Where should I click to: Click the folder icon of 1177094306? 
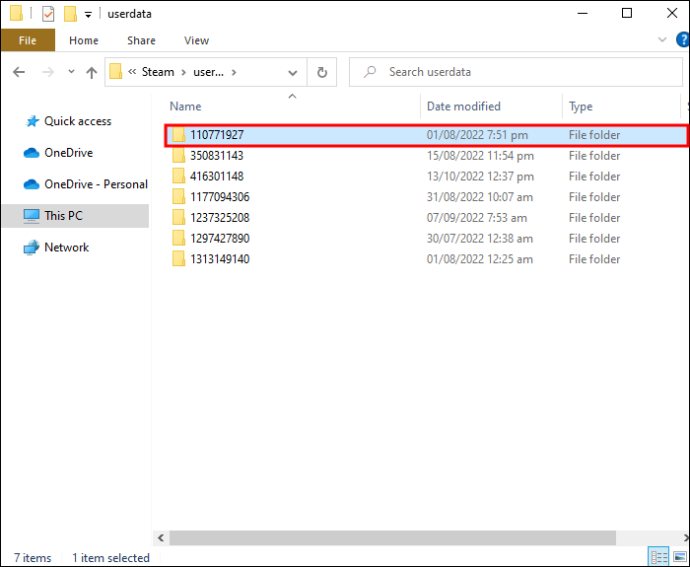178,197
